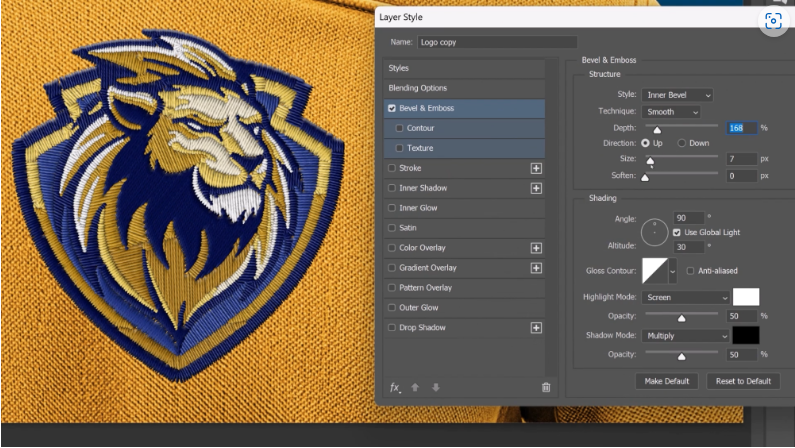Select the Pattern Overlay effect row
Image resolution: width=795 pixels, height=448 pixels.
coord(464,288)
